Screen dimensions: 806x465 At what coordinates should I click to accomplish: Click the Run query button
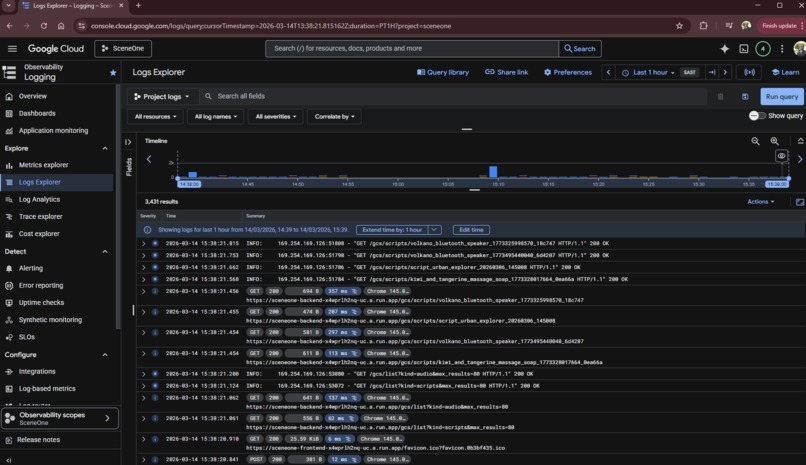pos(781,97)
